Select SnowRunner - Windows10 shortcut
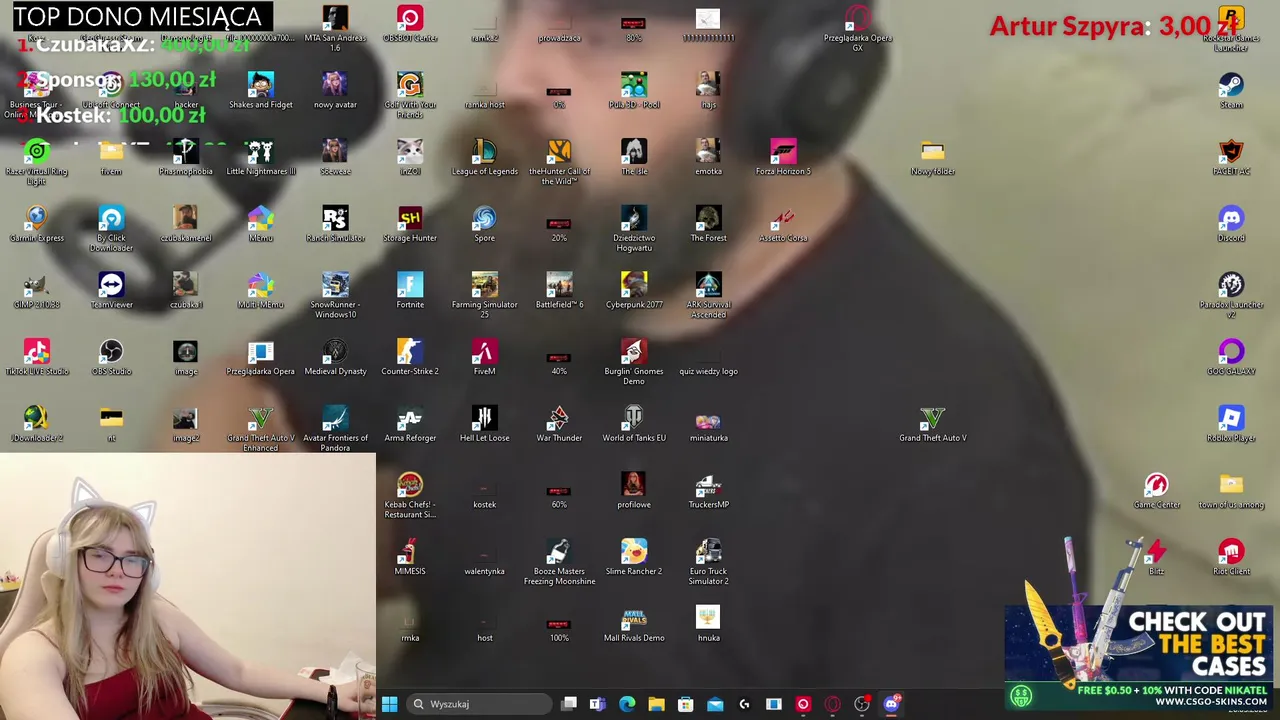 (x=335, y=296)
